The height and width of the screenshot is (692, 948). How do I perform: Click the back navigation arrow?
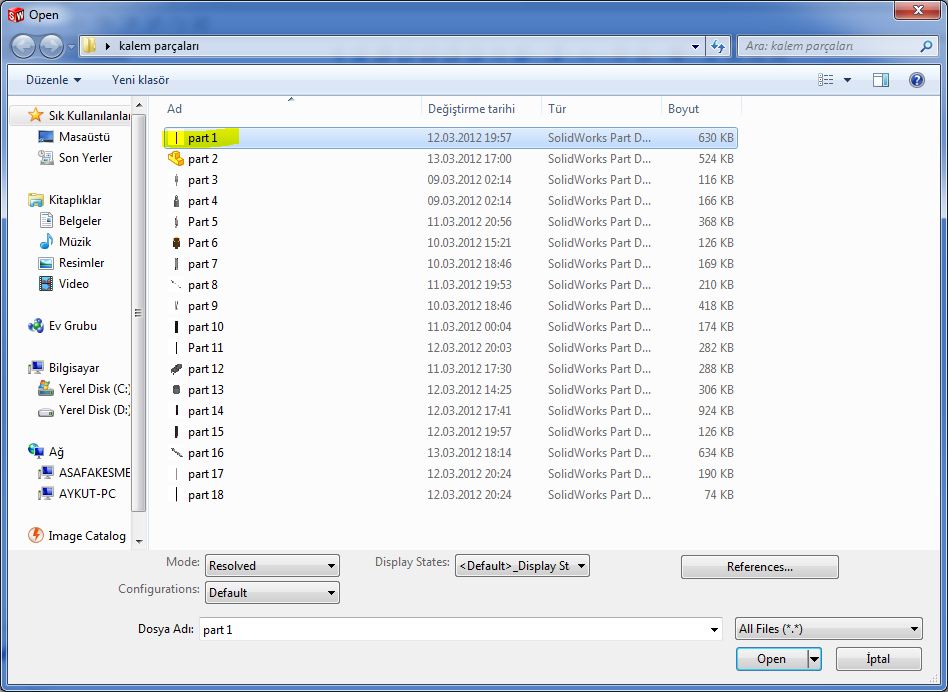pos(24,46)
